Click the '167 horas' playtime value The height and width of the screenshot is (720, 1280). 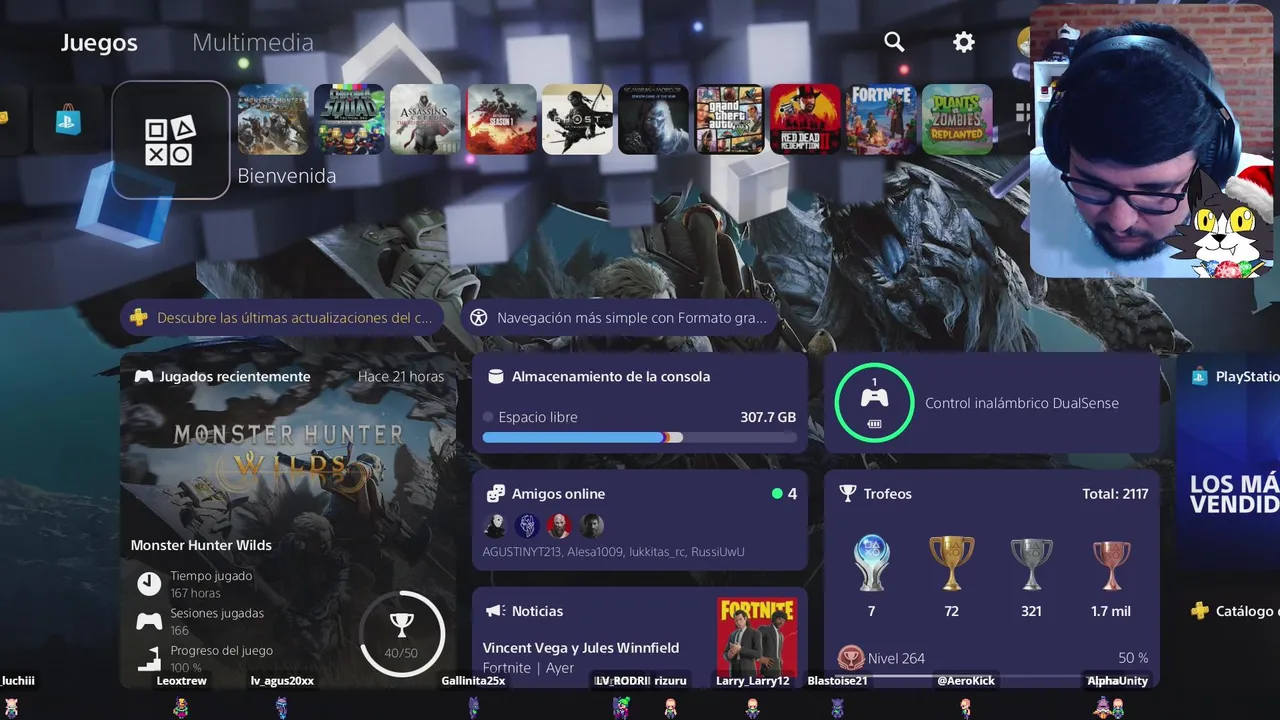(195, 593)
